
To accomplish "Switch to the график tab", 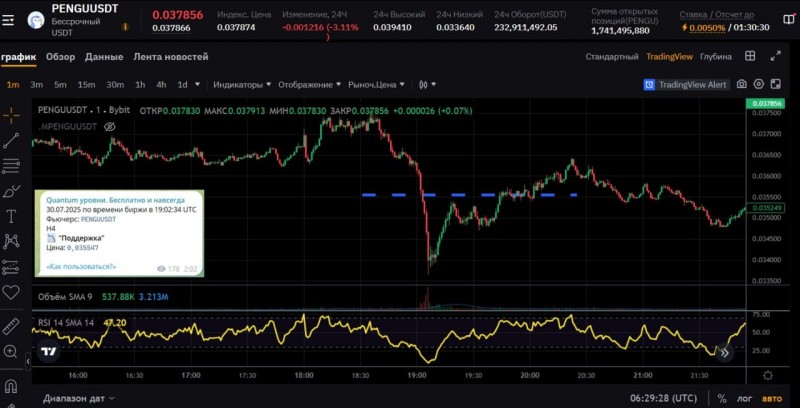I will pyautogui.click(x=18, y=57).
